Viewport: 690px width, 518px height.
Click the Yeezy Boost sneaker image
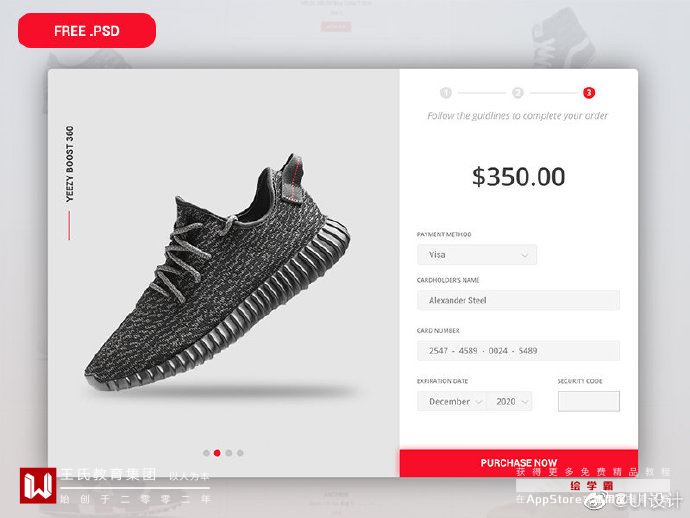[217, 273]
